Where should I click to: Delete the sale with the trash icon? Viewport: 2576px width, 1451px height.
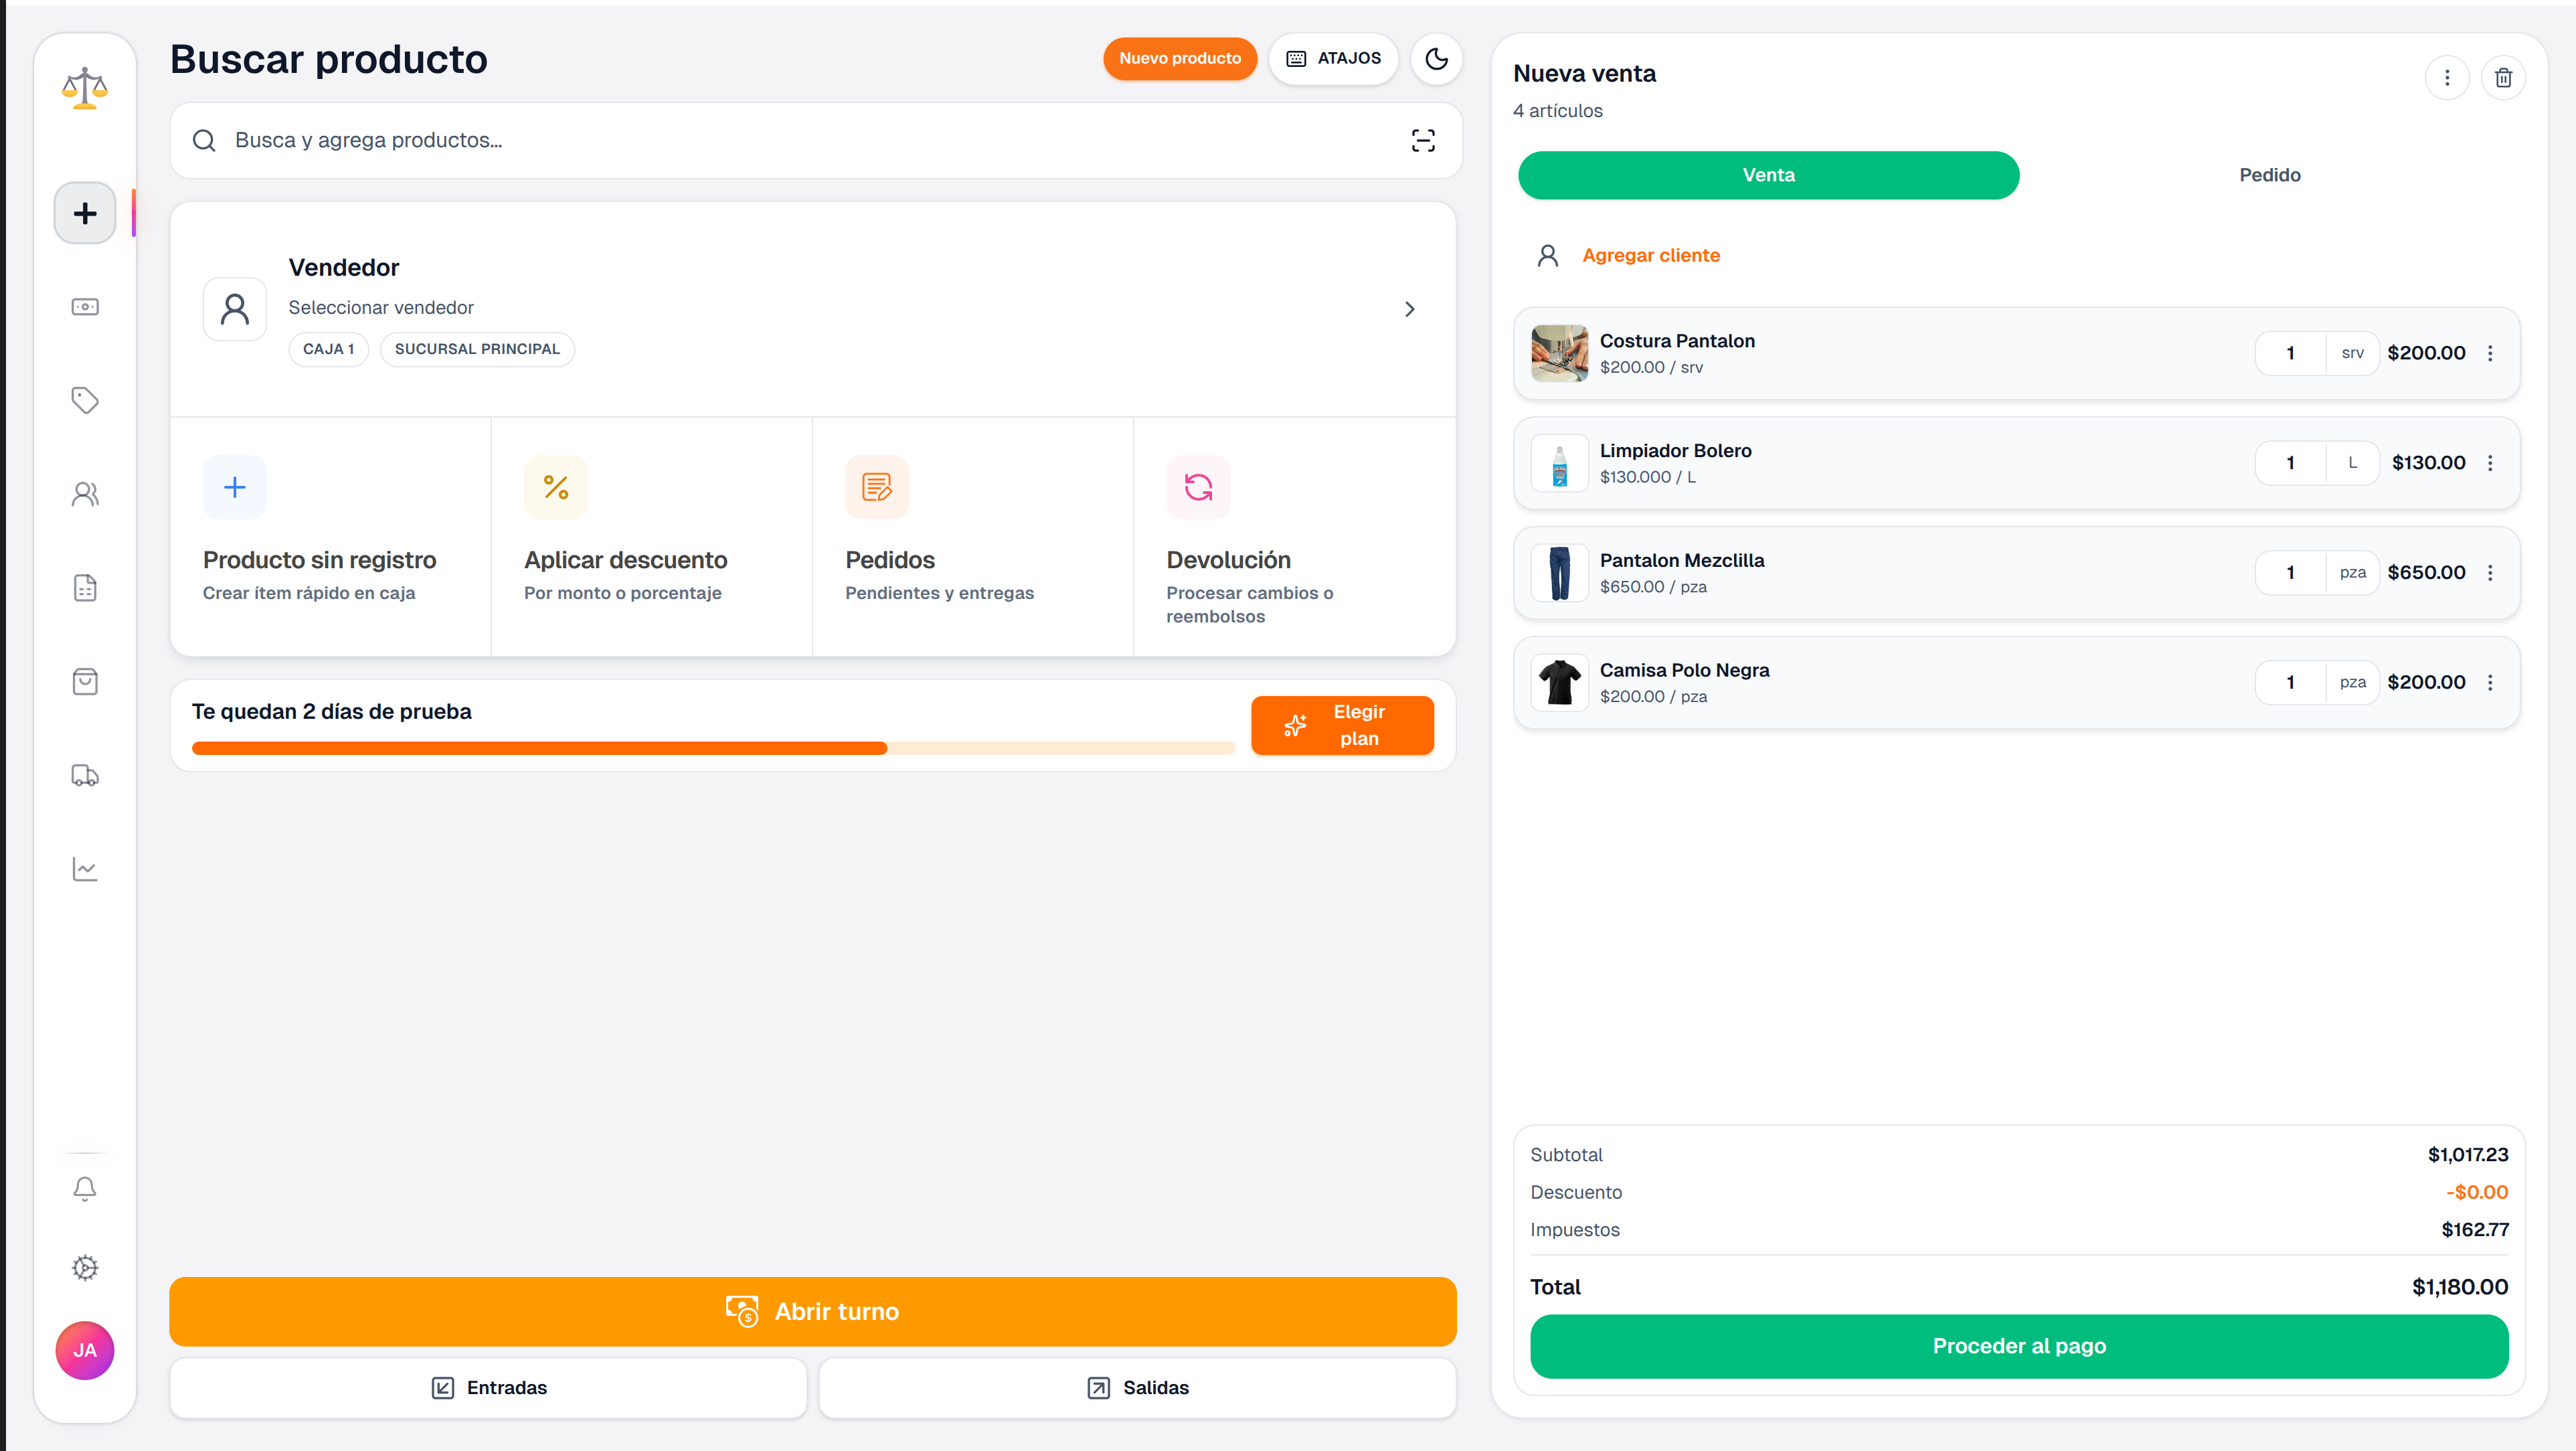(2503, 78)
